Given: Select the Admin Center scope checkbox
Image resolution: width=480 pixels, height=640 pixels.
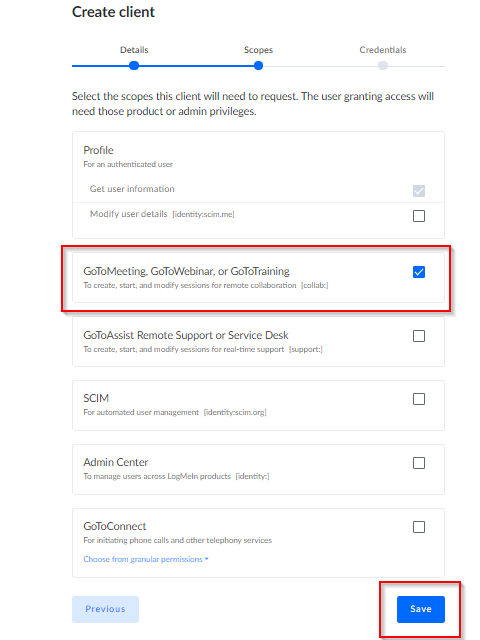Looking at the screenshot, I should point(419,463).
